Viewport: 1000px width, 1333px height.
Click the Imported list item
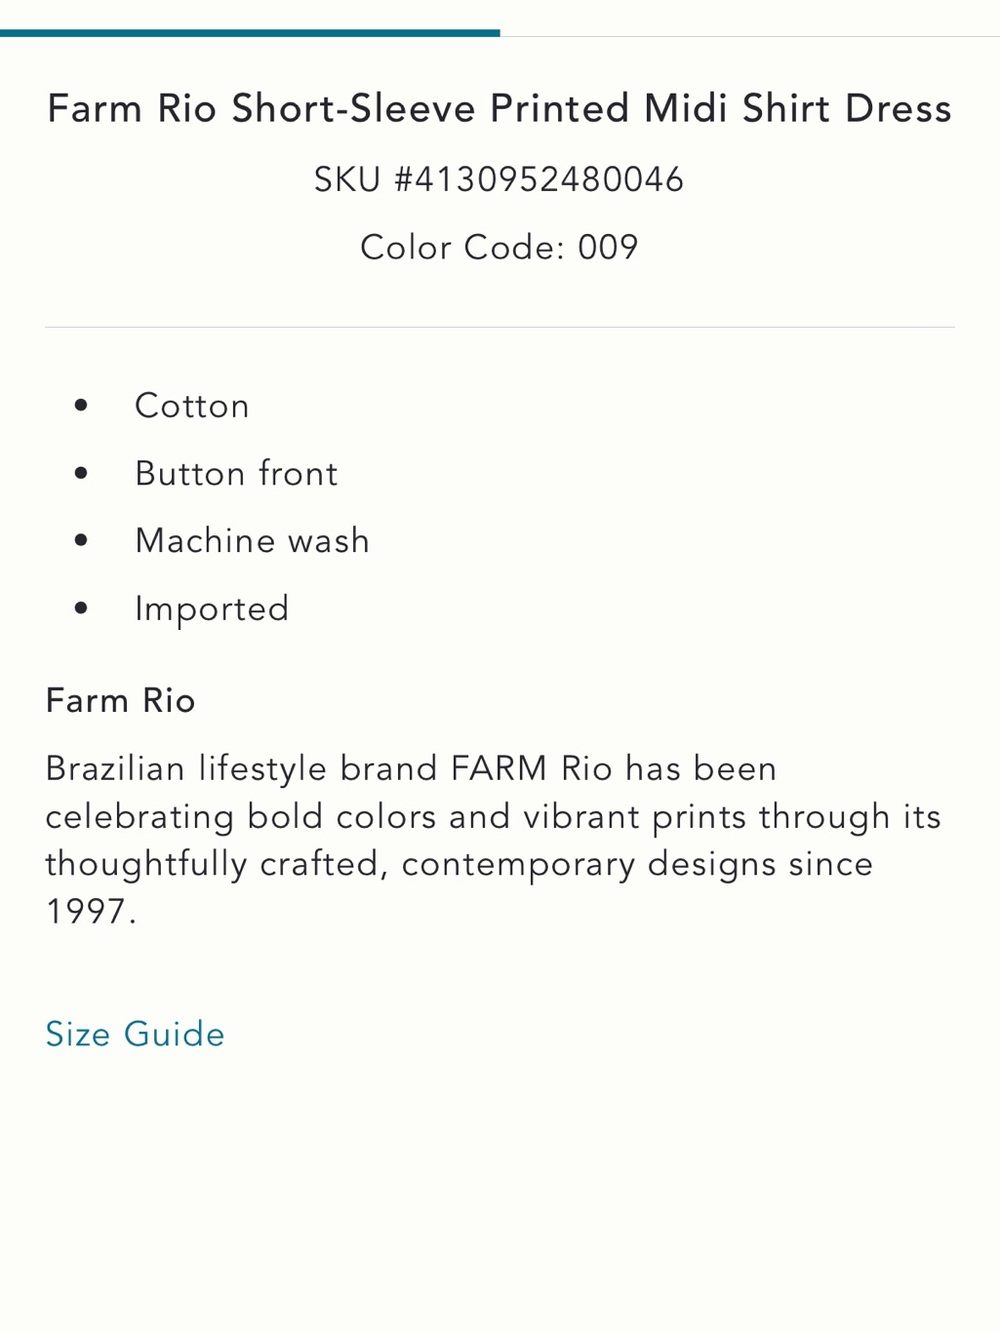click(x=212, y=609)
